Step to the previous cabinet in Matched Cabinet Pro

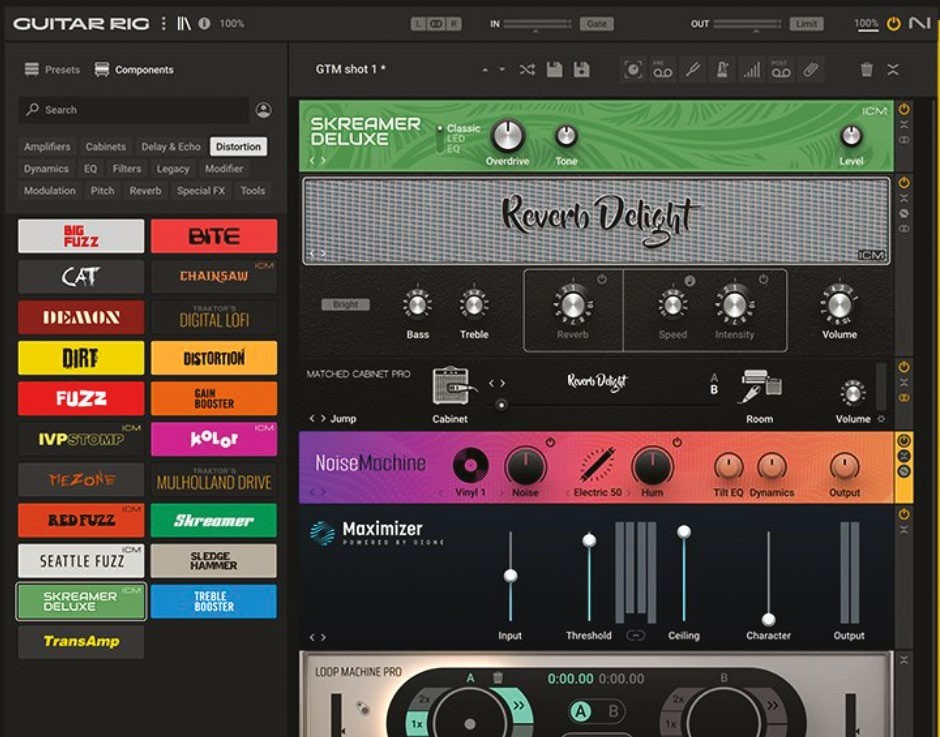click(491, 383)
